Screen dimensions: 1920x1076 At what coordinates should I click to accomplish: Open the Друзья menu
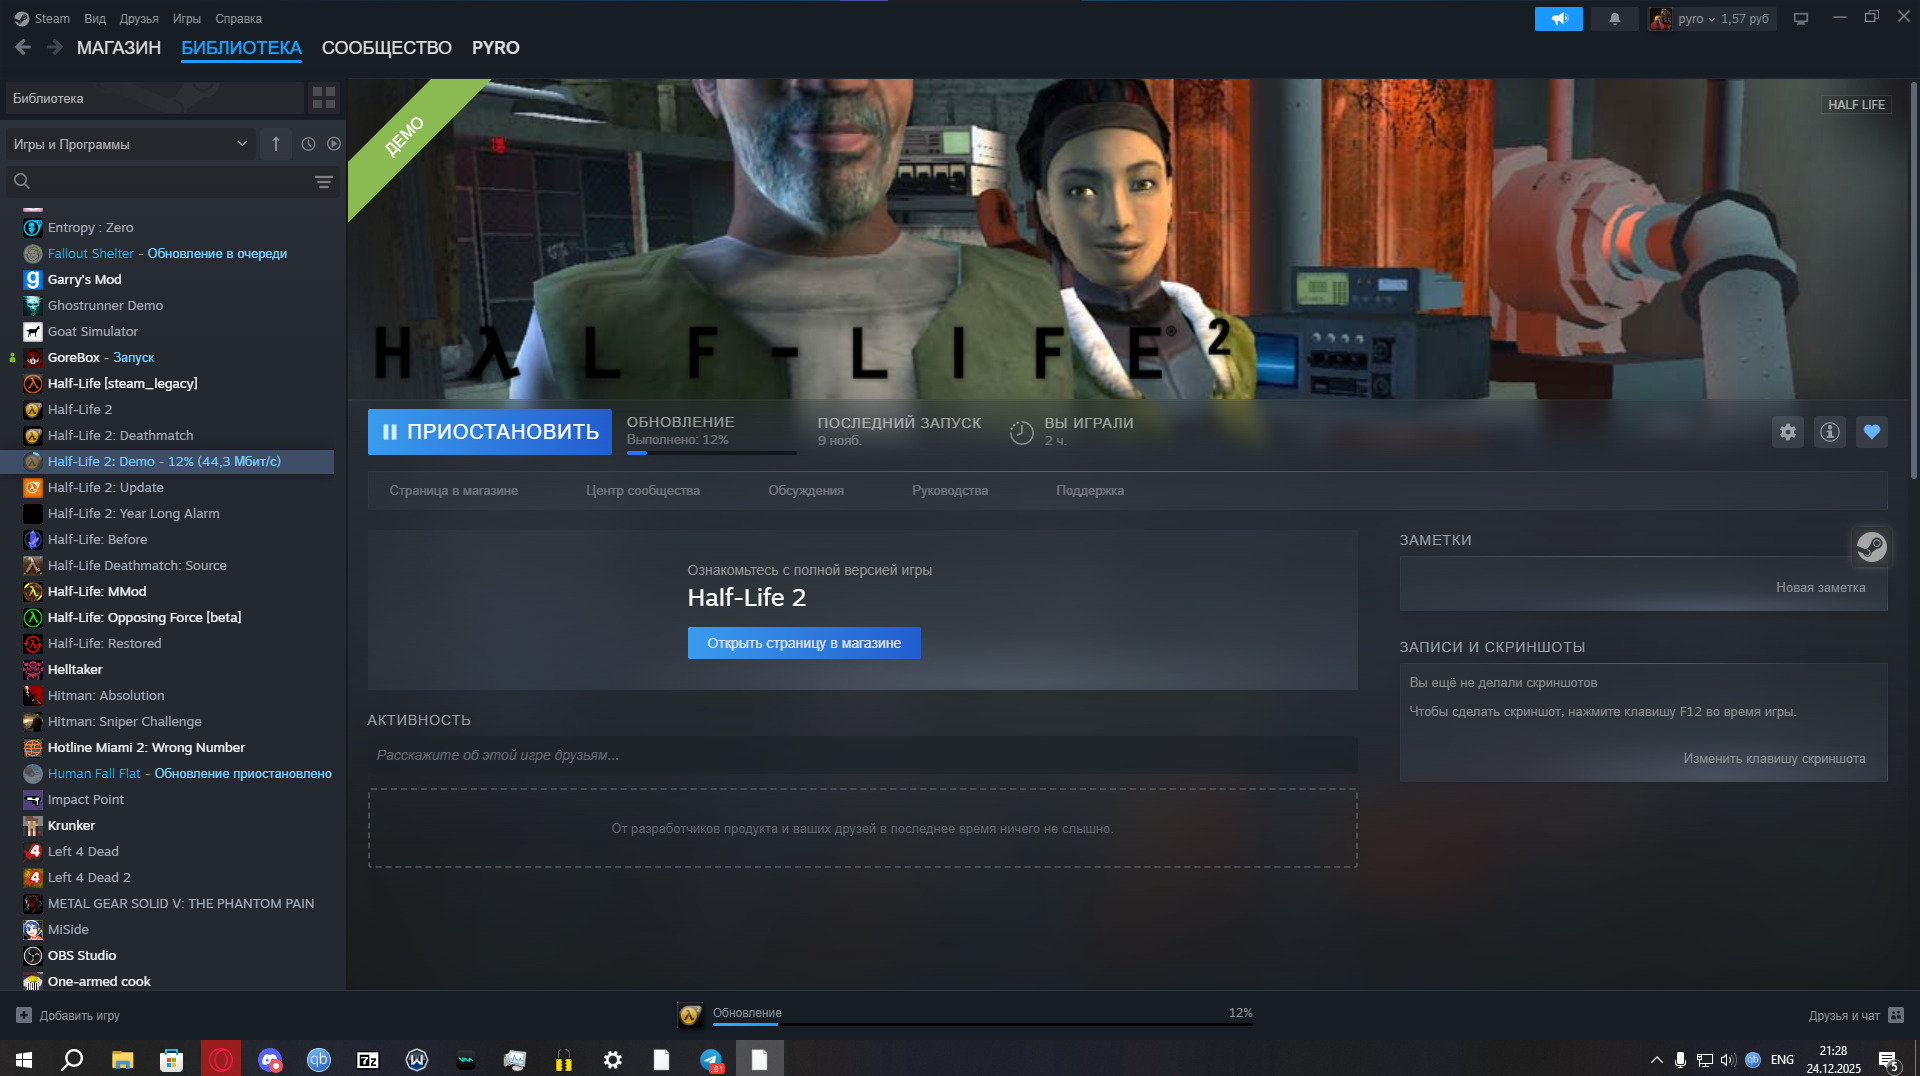pyautogui.click(x=139, y=18)
